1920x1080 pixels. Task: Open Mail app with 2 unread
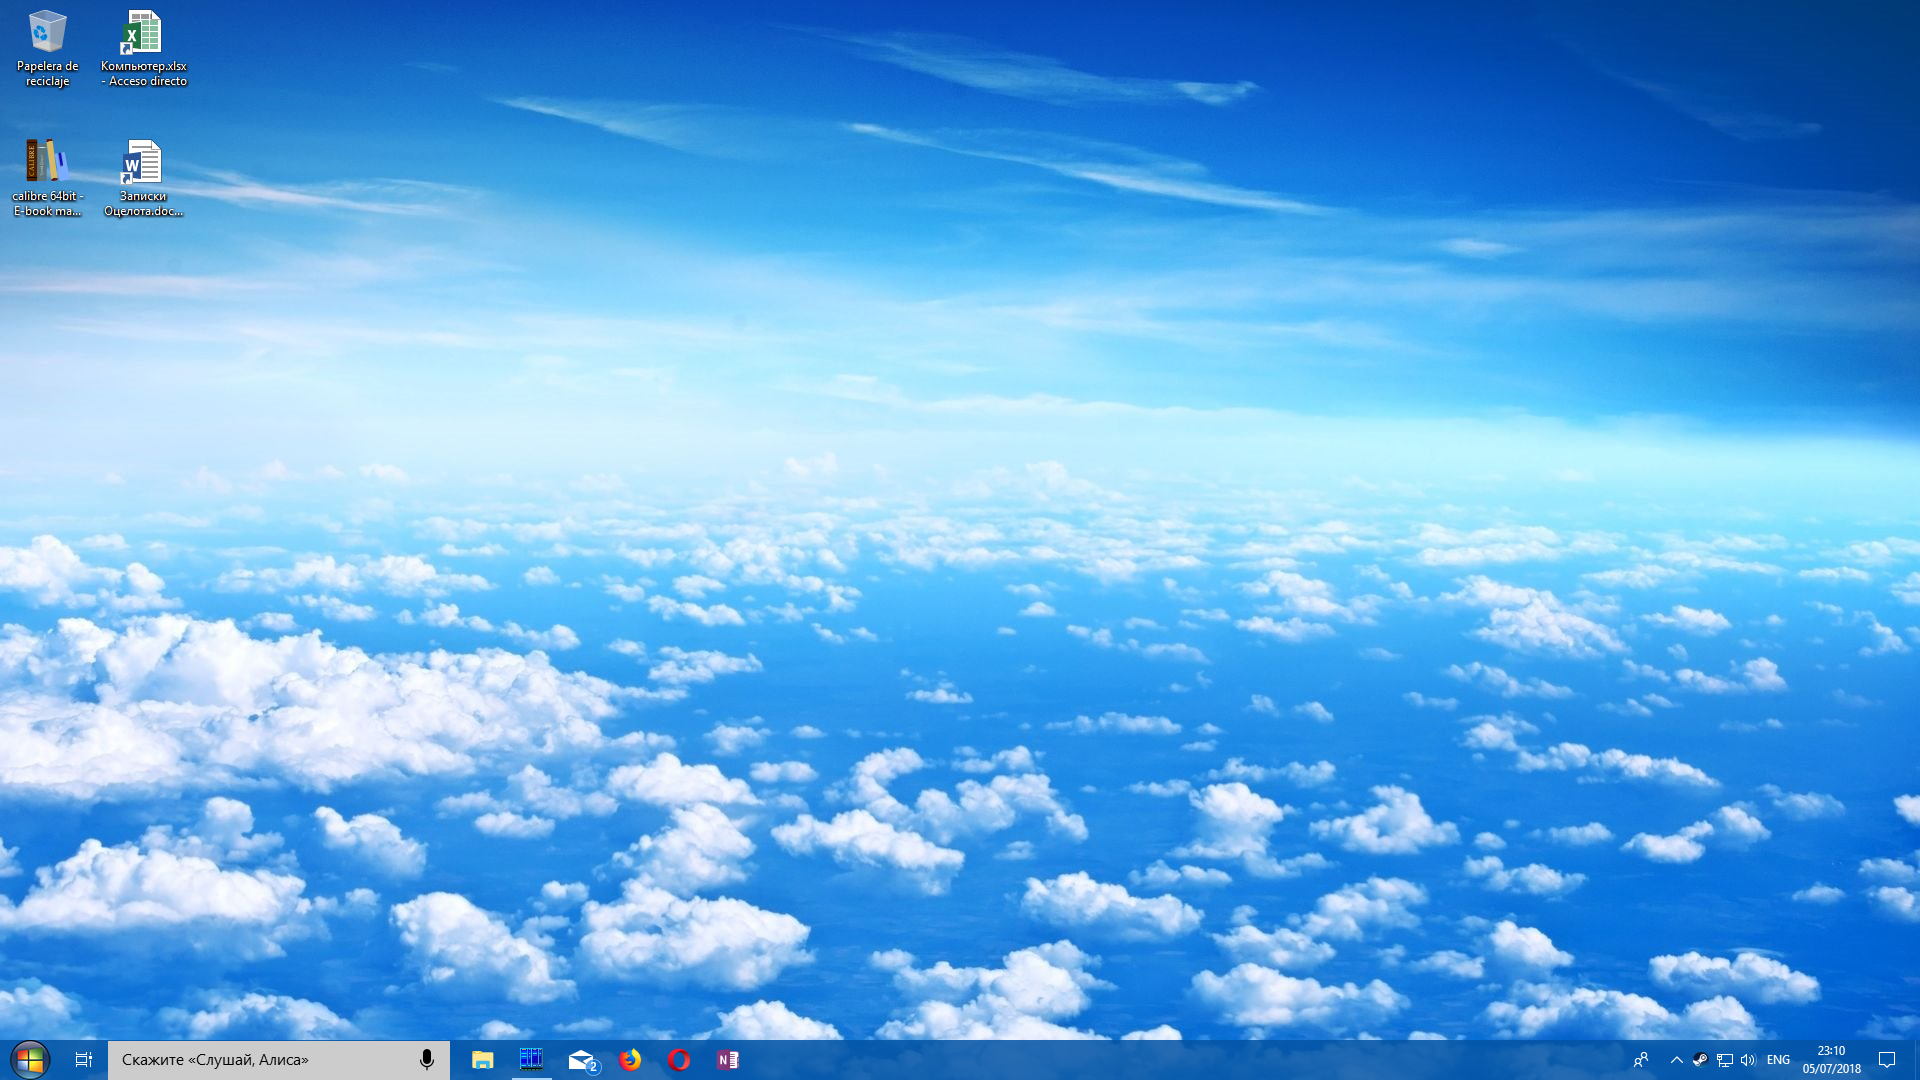pos(581,1060)
